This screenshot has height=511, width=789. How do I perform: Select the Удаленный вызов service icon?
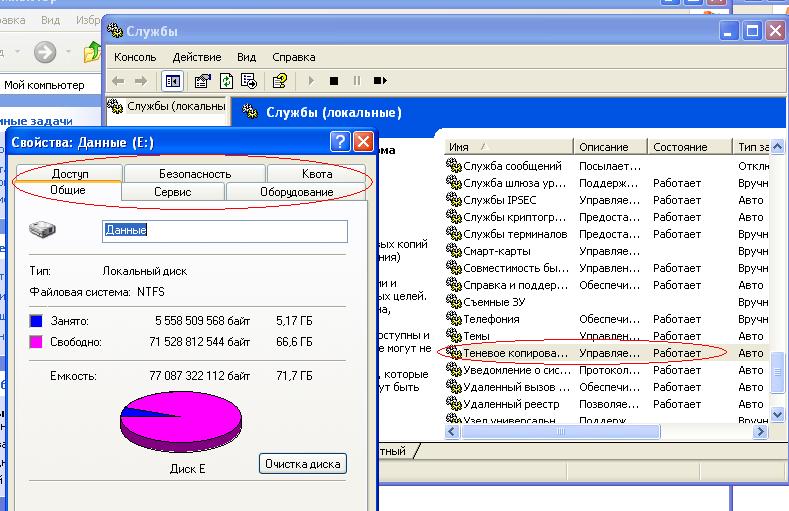pos(453,386)
